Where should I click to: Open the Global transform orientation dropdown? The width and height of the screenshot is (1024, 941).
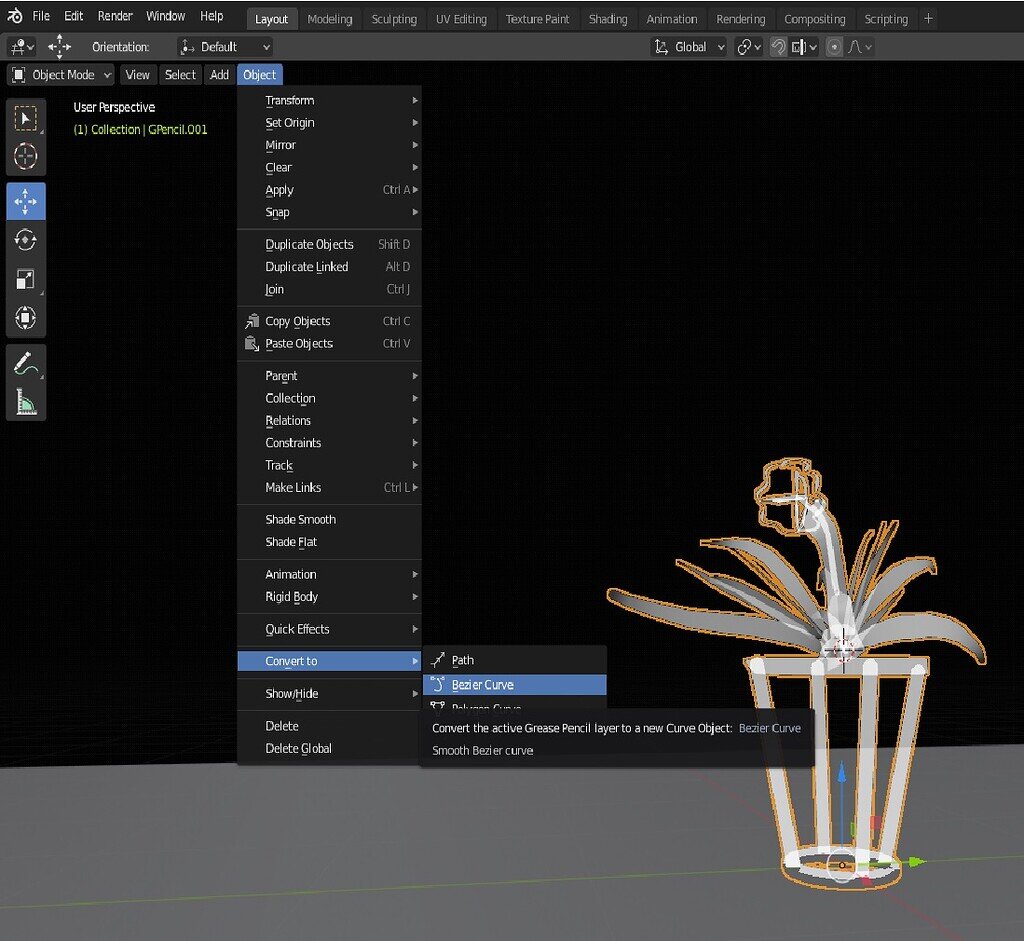pos(689,47)
